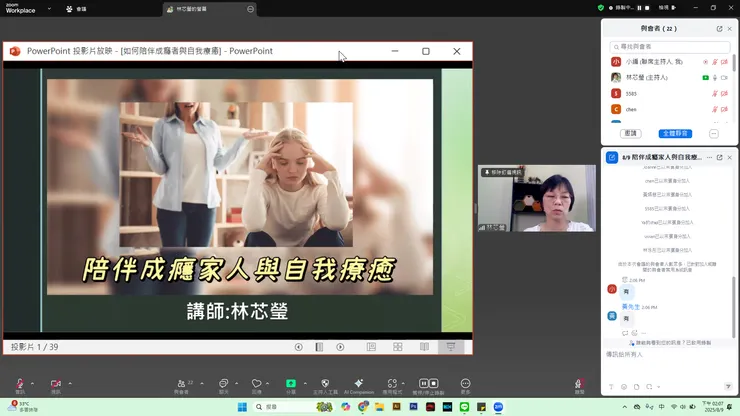Viewport: 740px width, 416px height.
Task: Open the Windows Start button
Action: 242,407
